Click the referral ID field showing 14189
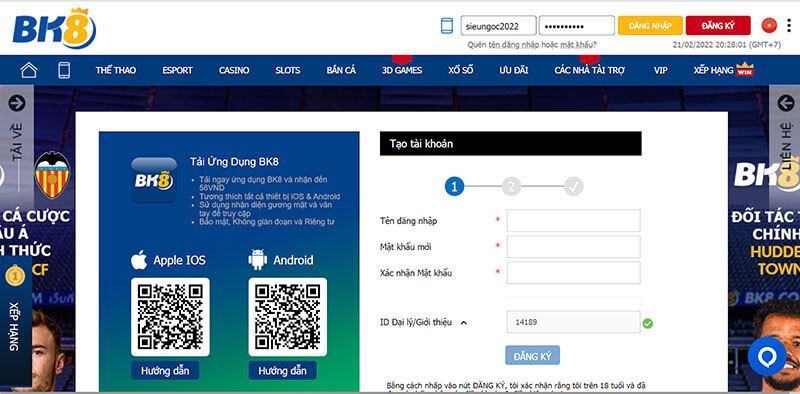Screen dimensions: 800x394 [x=573, y=322]
